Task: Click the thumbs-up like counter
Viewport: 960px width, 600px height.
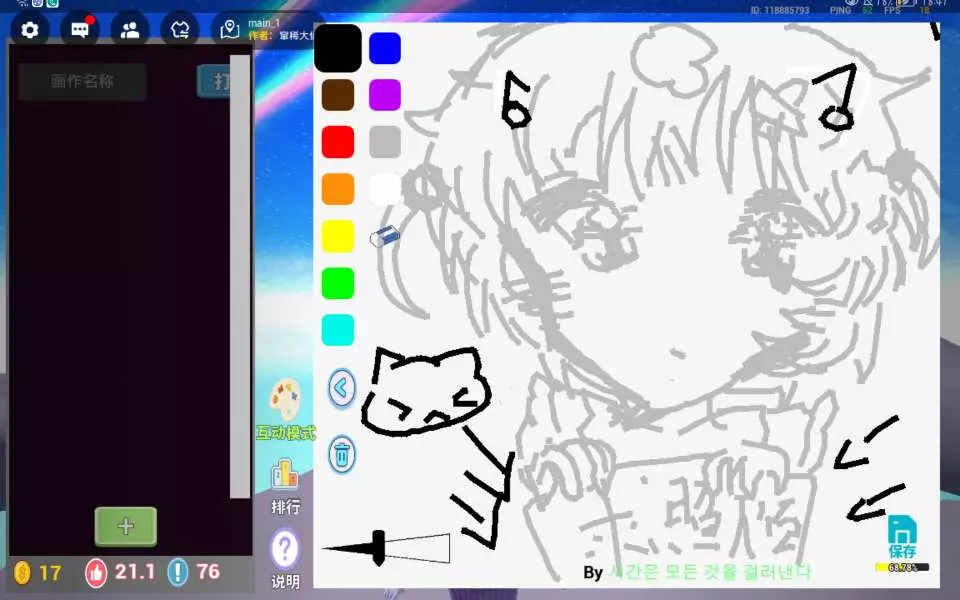Action: tap(97, 572)
